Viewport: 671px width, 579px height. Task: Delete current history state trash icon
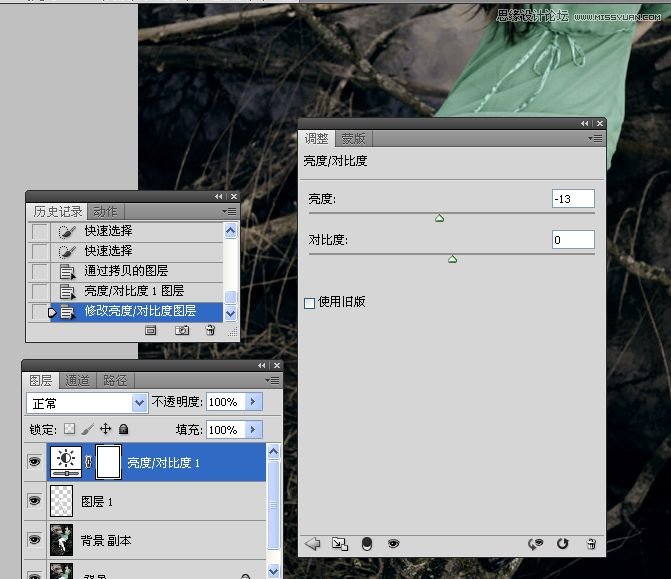coord(210,330)
